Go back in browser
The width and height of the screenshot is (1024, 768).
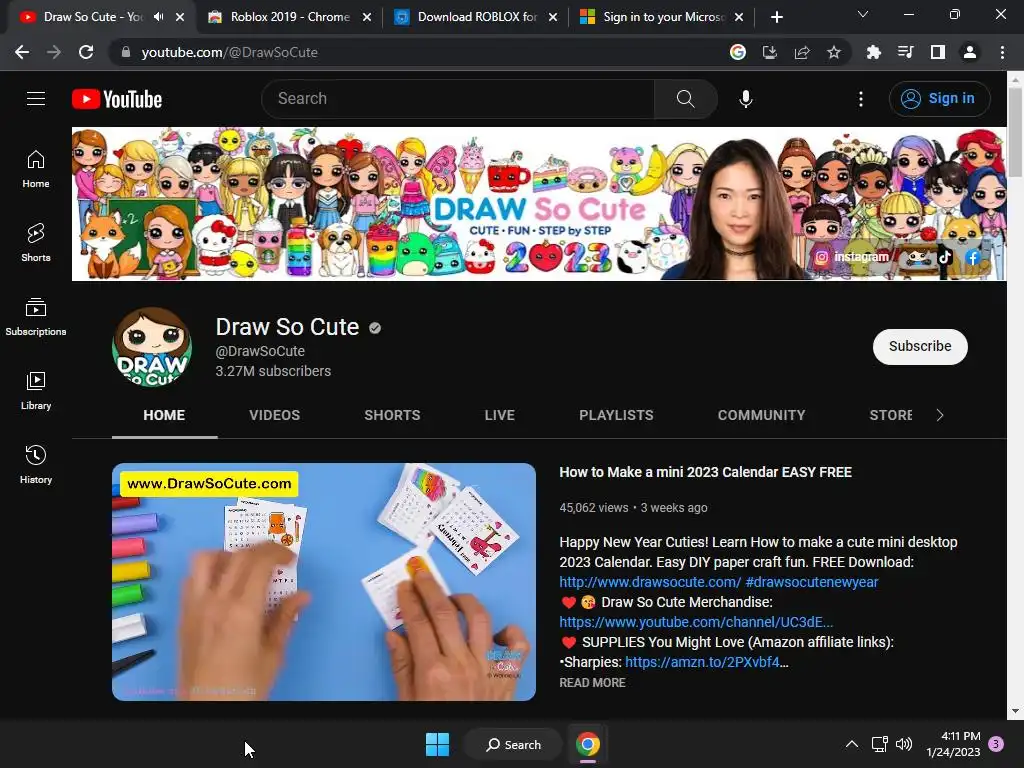tap(22, 52)
